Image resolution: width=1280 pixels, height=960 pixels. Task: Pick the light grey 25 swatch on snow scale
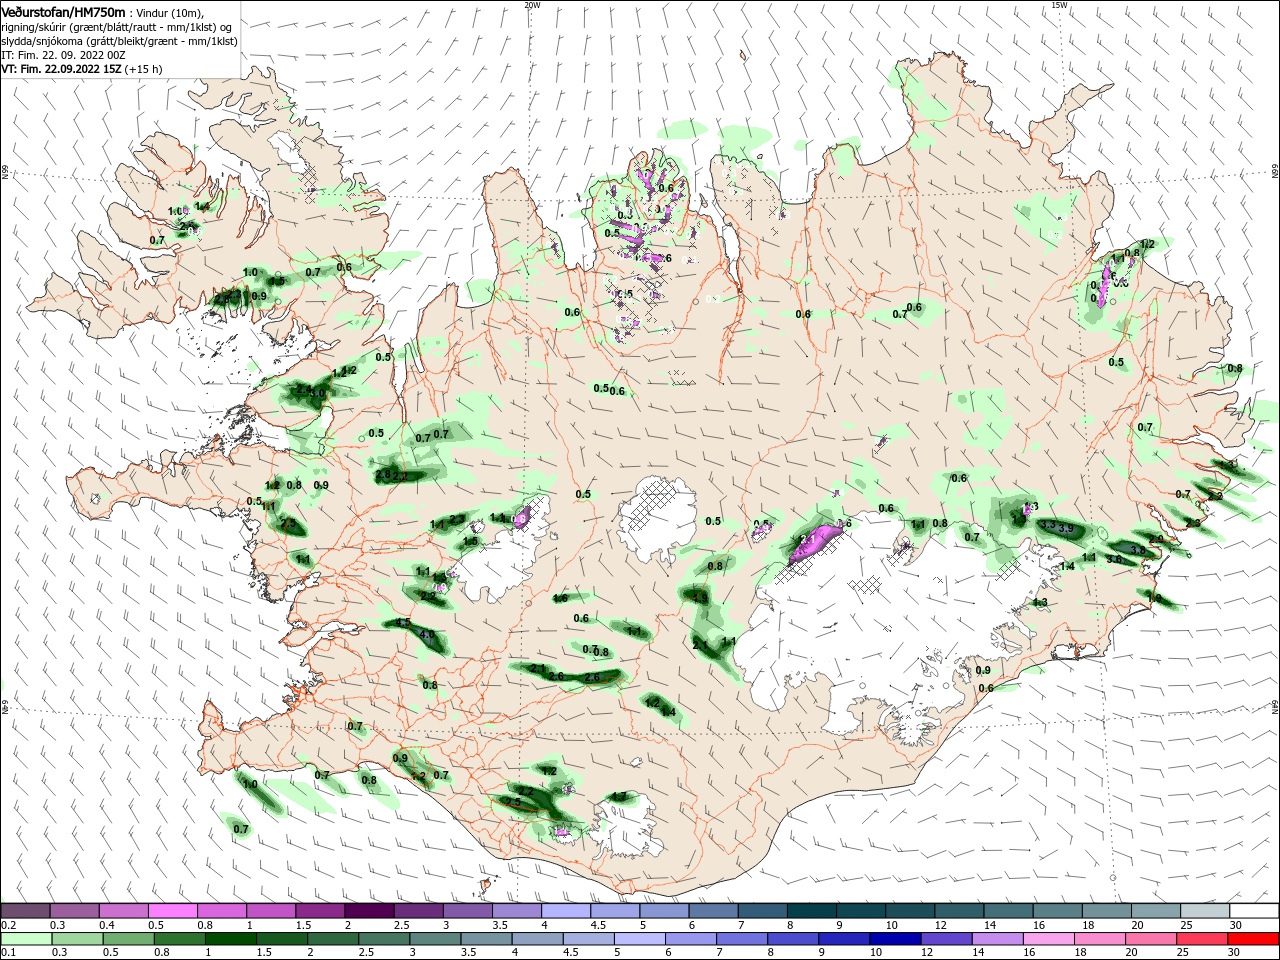(x=1204, y=911)
